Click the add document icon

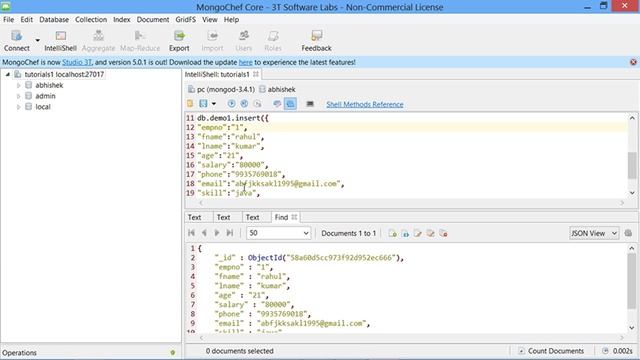coord(392,233)
